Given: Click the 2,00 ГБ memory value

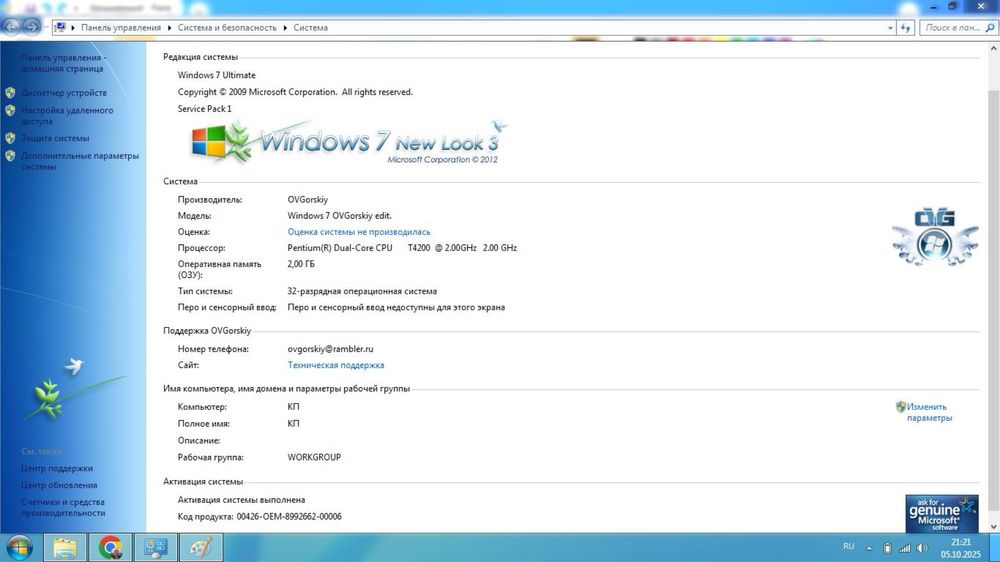Looking at the screenshot, I should (300, 263).
